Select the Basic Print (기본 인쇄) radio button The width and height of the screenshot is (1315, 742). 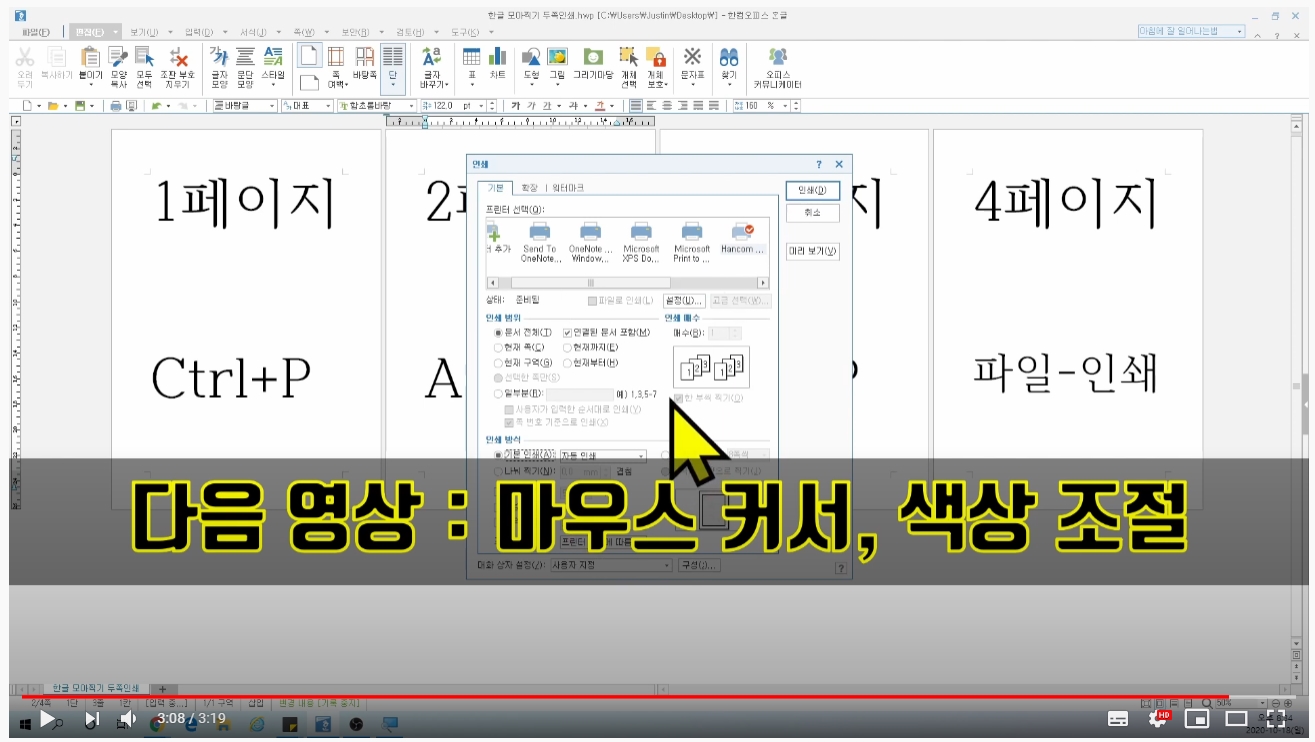click(x=498, y=455)
